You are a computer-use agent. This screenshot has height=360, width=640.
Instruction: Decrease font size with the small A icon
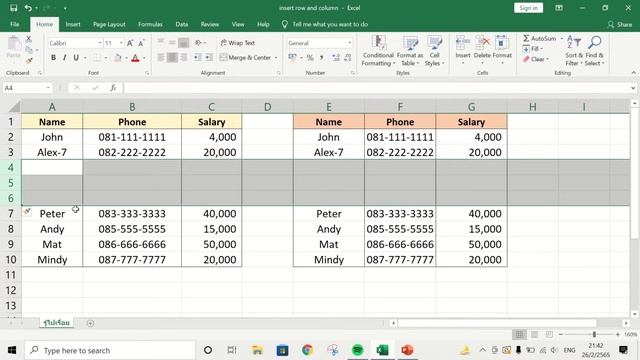141,43
